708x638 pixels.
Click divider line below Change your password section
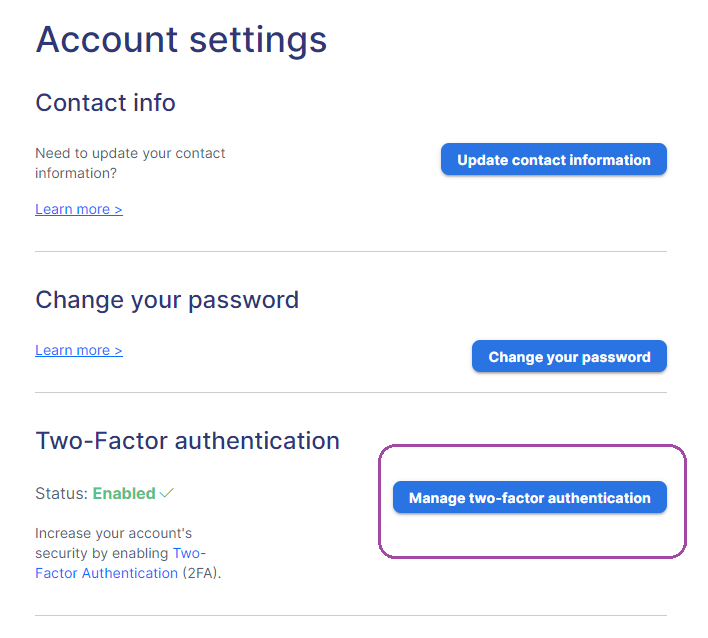(x=351, y=392)
